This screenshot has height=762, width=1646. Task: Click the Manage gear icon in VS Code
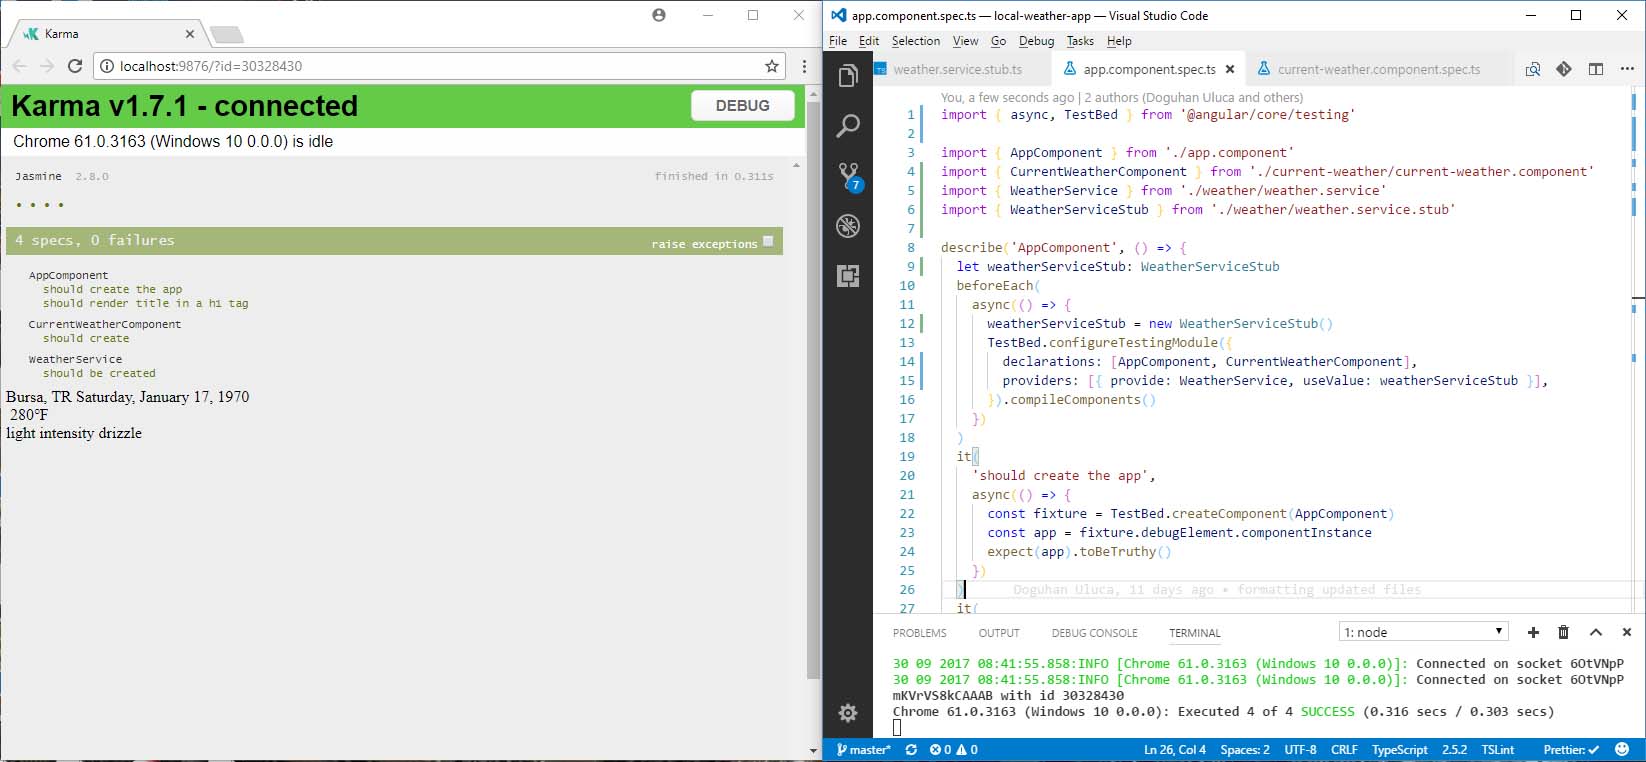(848, 713)
